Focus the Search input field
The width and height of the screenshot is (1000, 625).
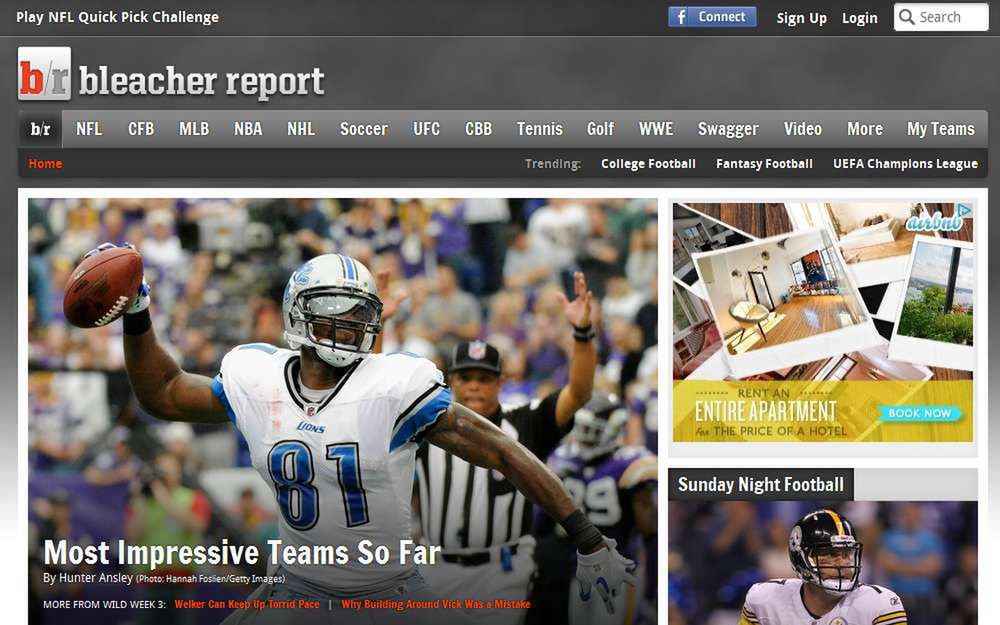tap(941, 17)
